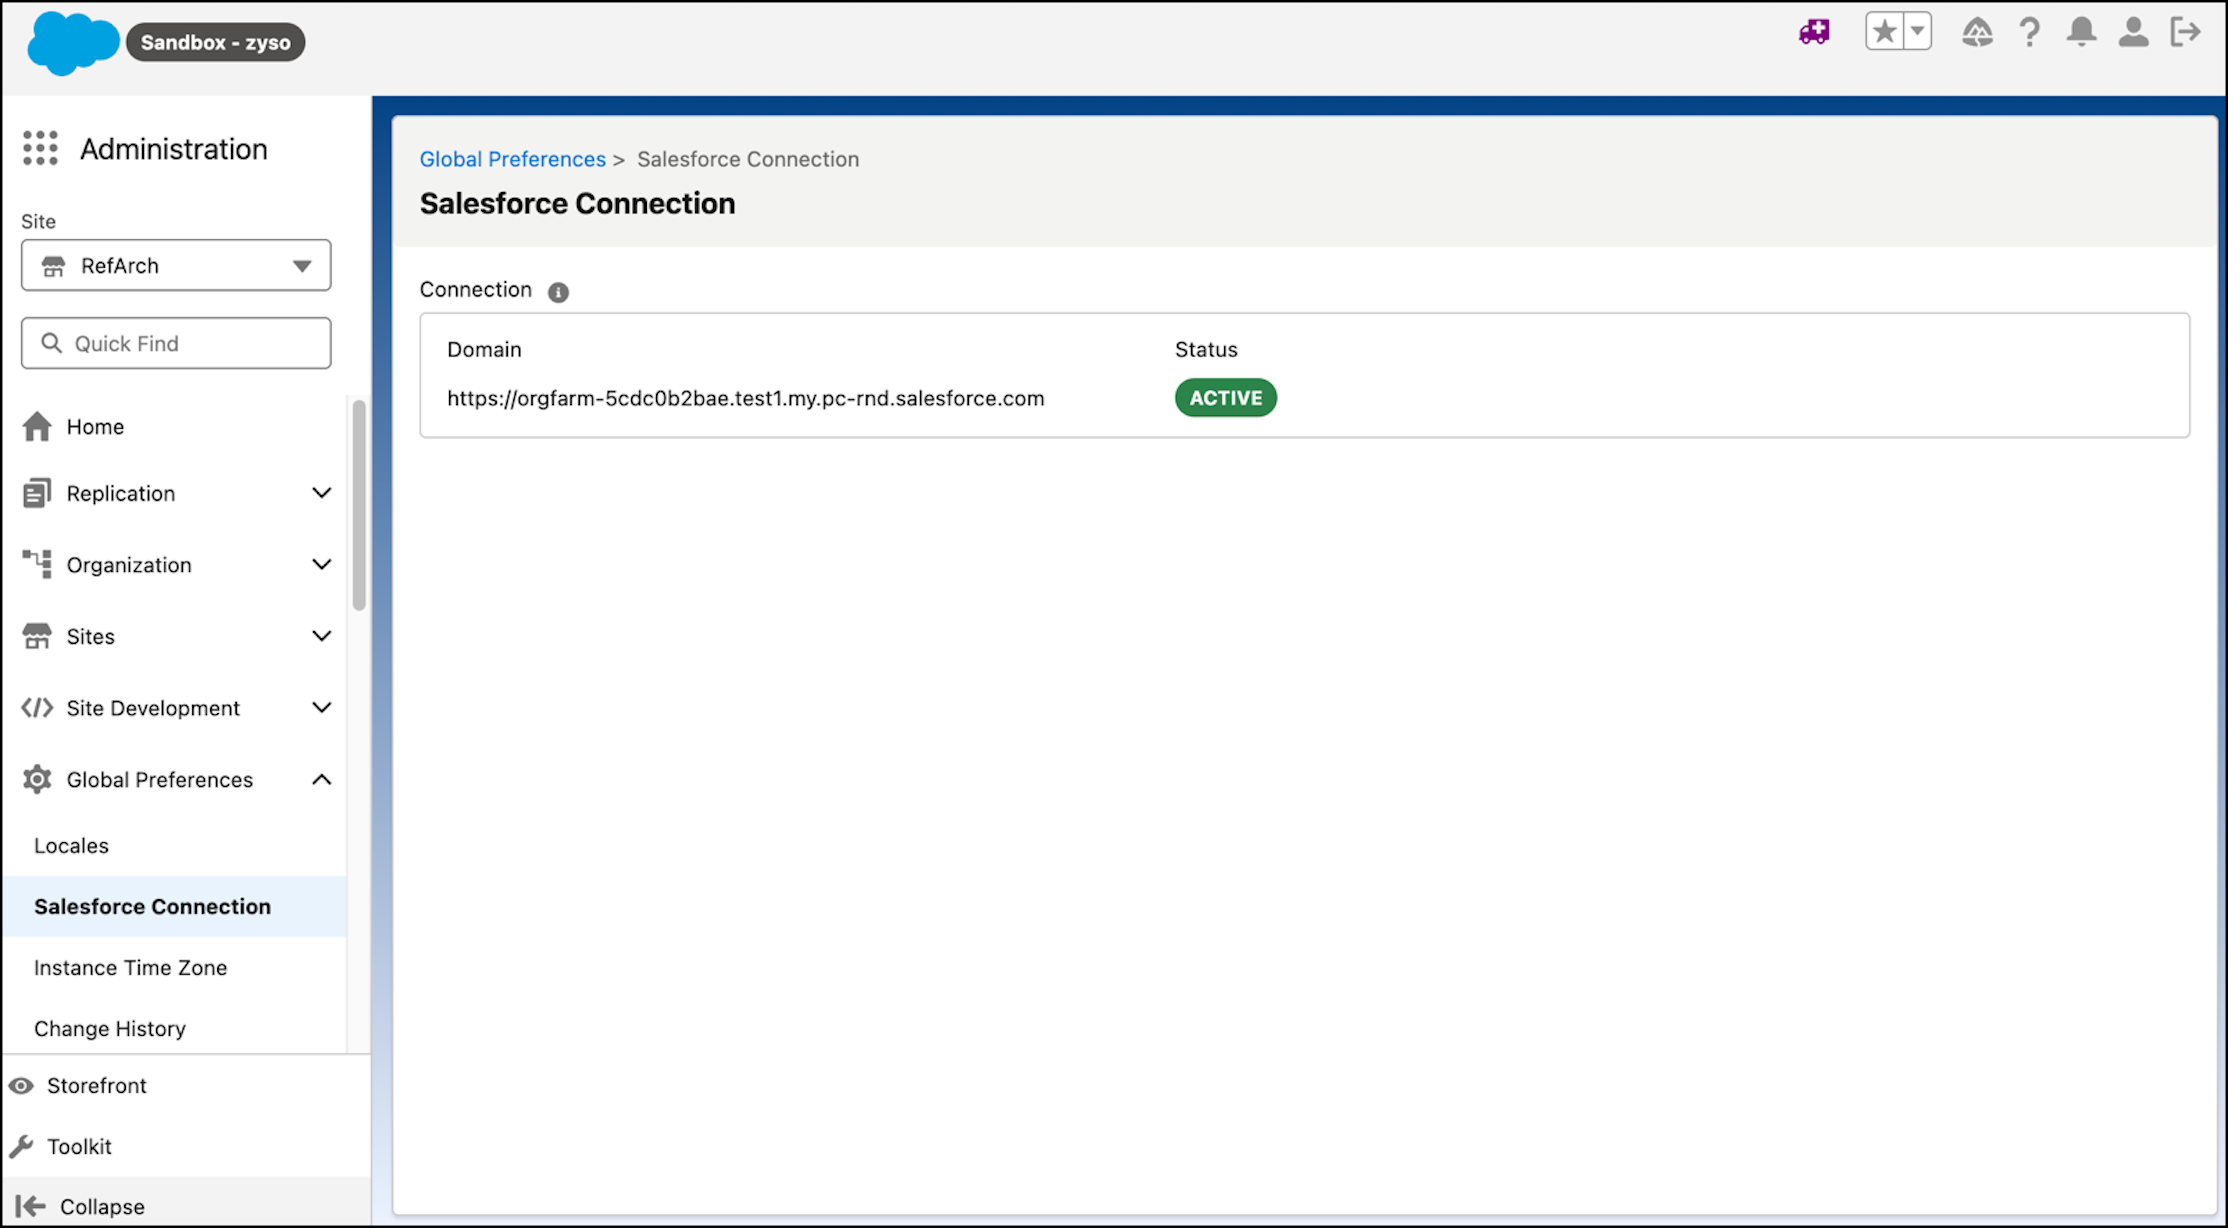Open Instance Time Zone settings
The image size is (2228, 1228).
pos(175,967)
